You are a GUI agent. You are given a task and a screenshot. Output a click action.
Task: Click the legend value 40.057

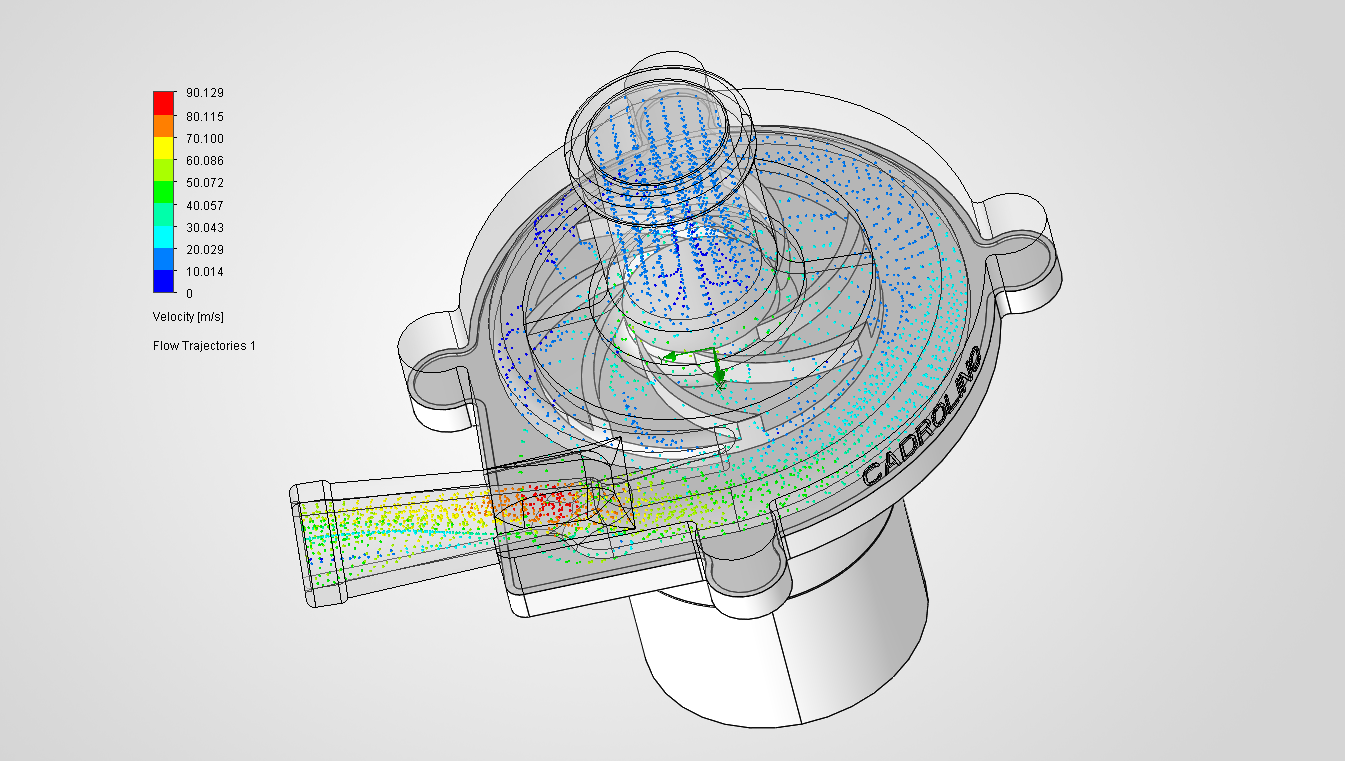pyautogui.click(x=204, y=205)
